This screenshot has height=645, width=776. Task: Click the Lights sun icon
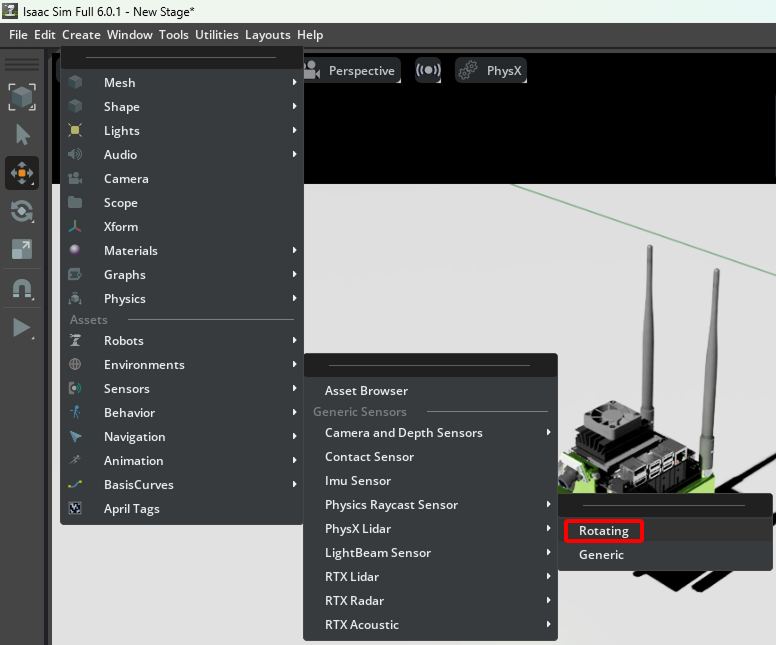[x=75, y=130]
